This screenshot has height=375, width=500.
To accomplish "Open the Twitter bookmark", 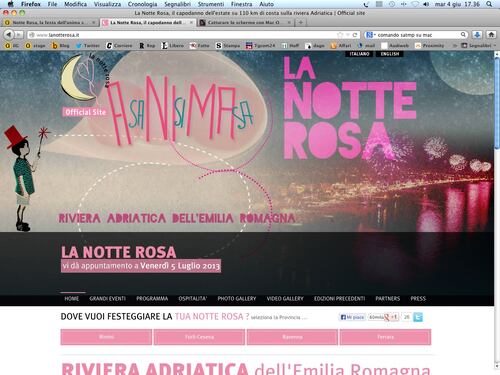I will coord(88,46).
